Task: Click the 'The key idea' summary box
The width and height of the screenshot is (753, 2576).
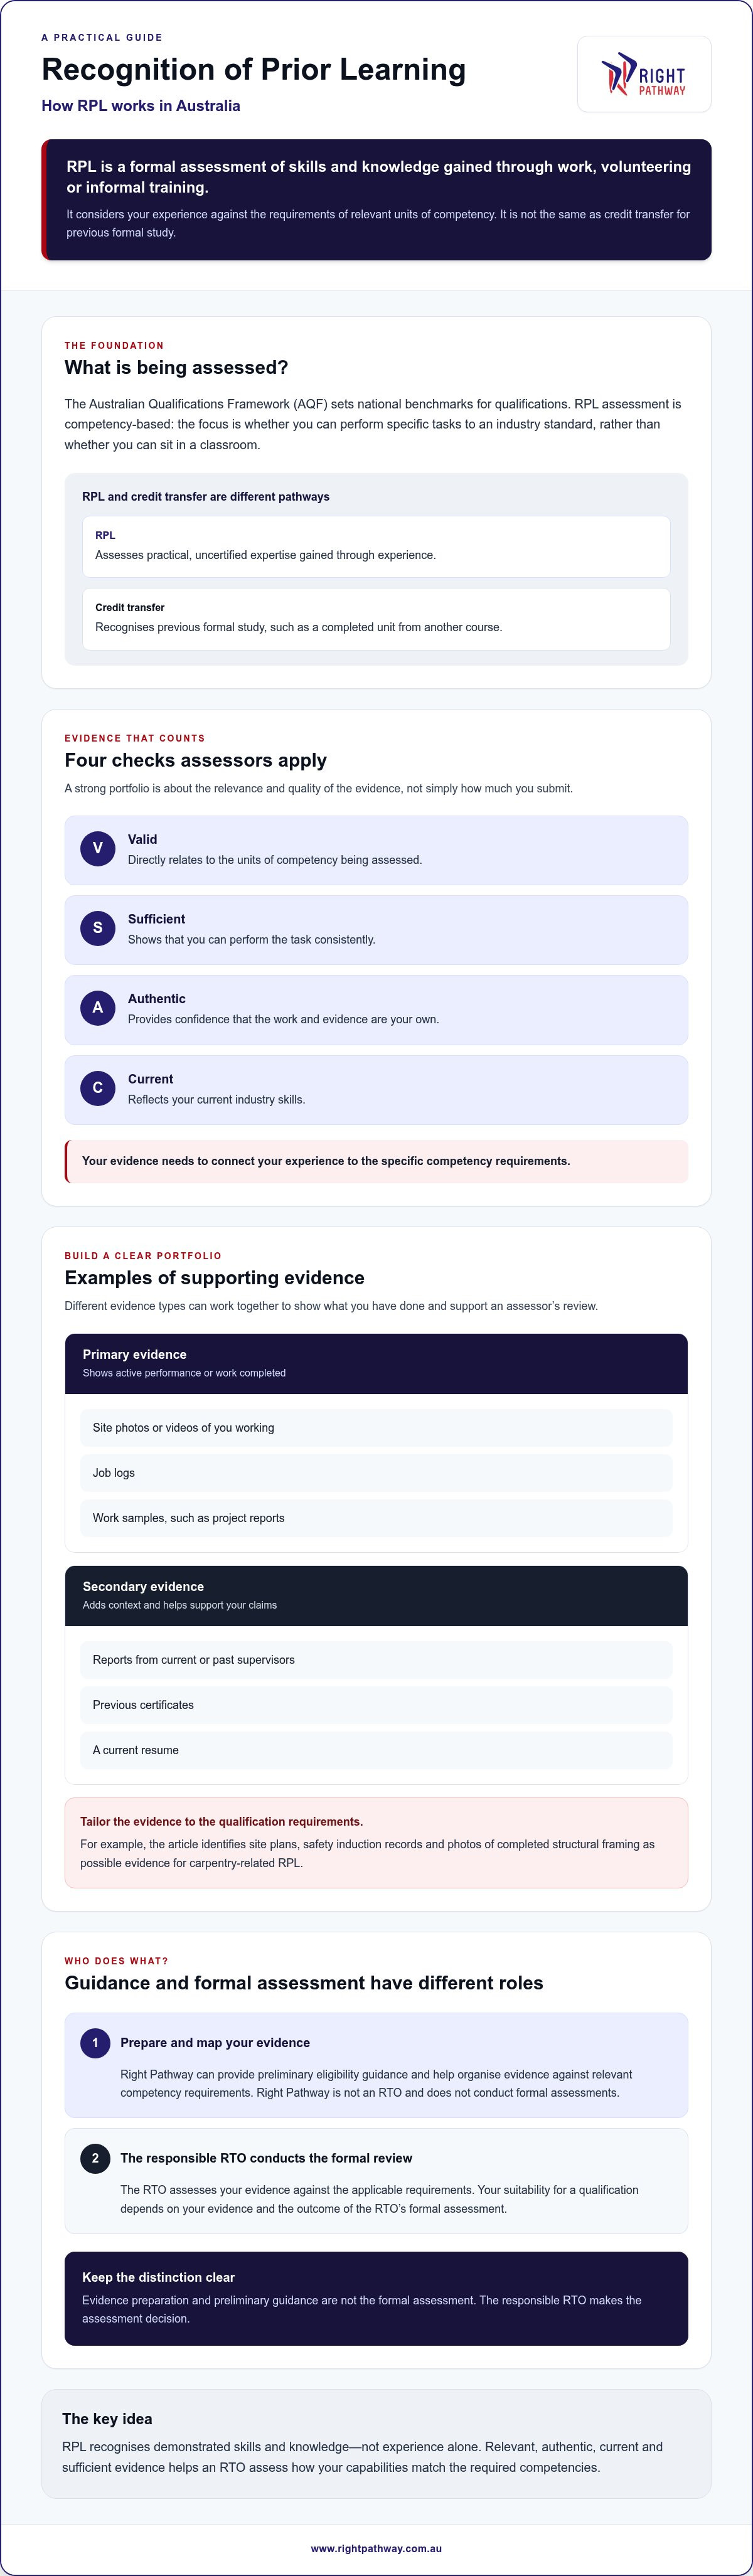Action: [x=376, y=2443]
